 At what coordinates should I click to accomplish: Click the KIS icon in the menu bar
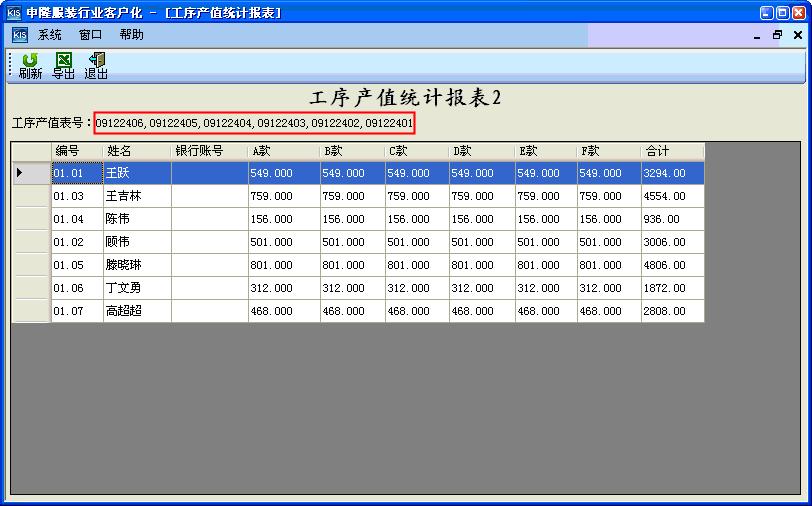tap(19, 35)
